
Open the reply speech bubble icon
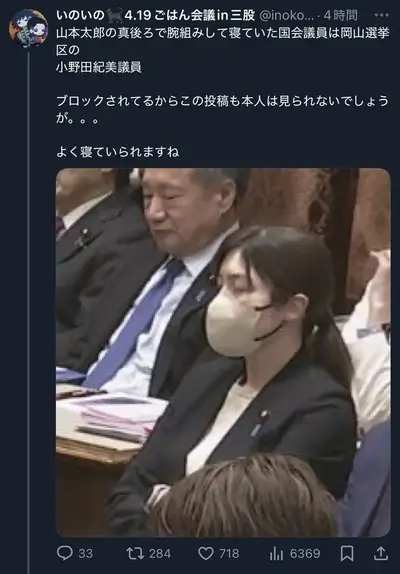click(x=65, y=553)
